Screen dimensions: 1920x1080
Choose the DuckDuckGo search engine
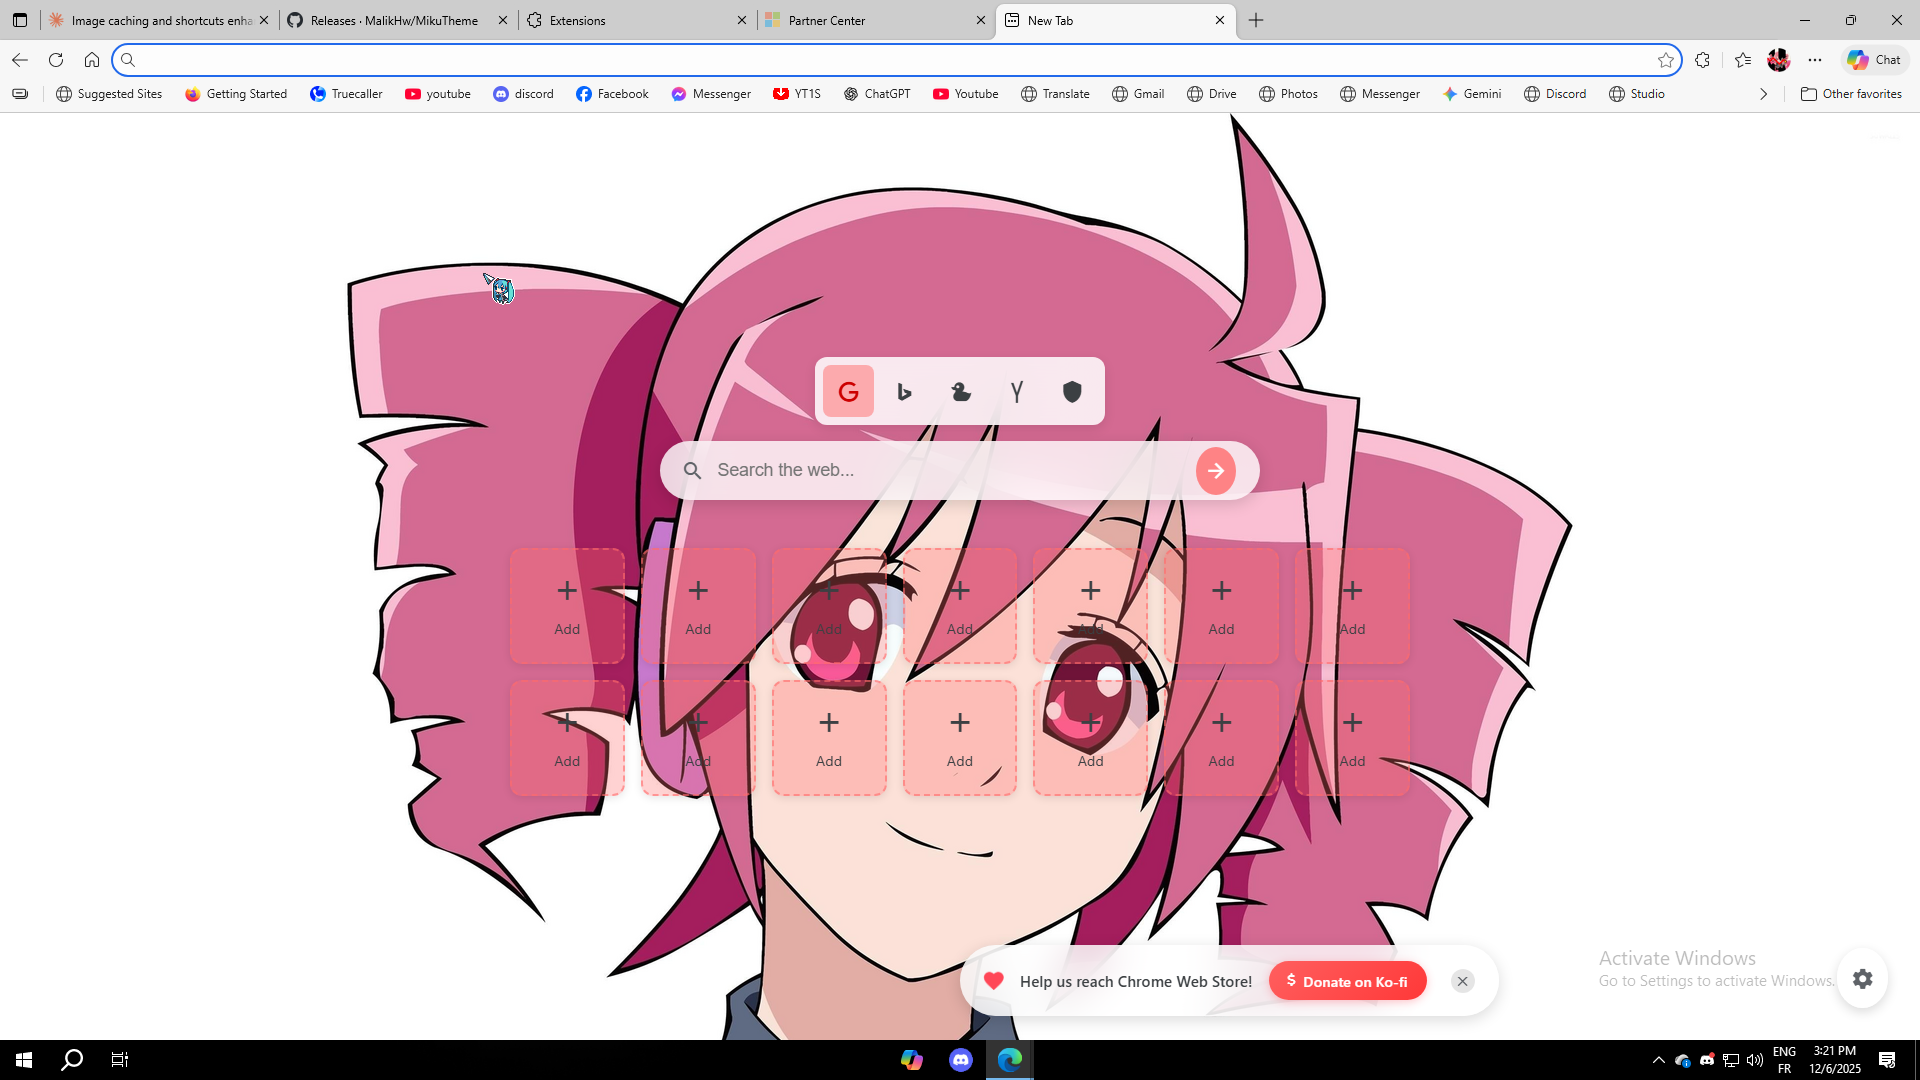(x=961, y=392)
